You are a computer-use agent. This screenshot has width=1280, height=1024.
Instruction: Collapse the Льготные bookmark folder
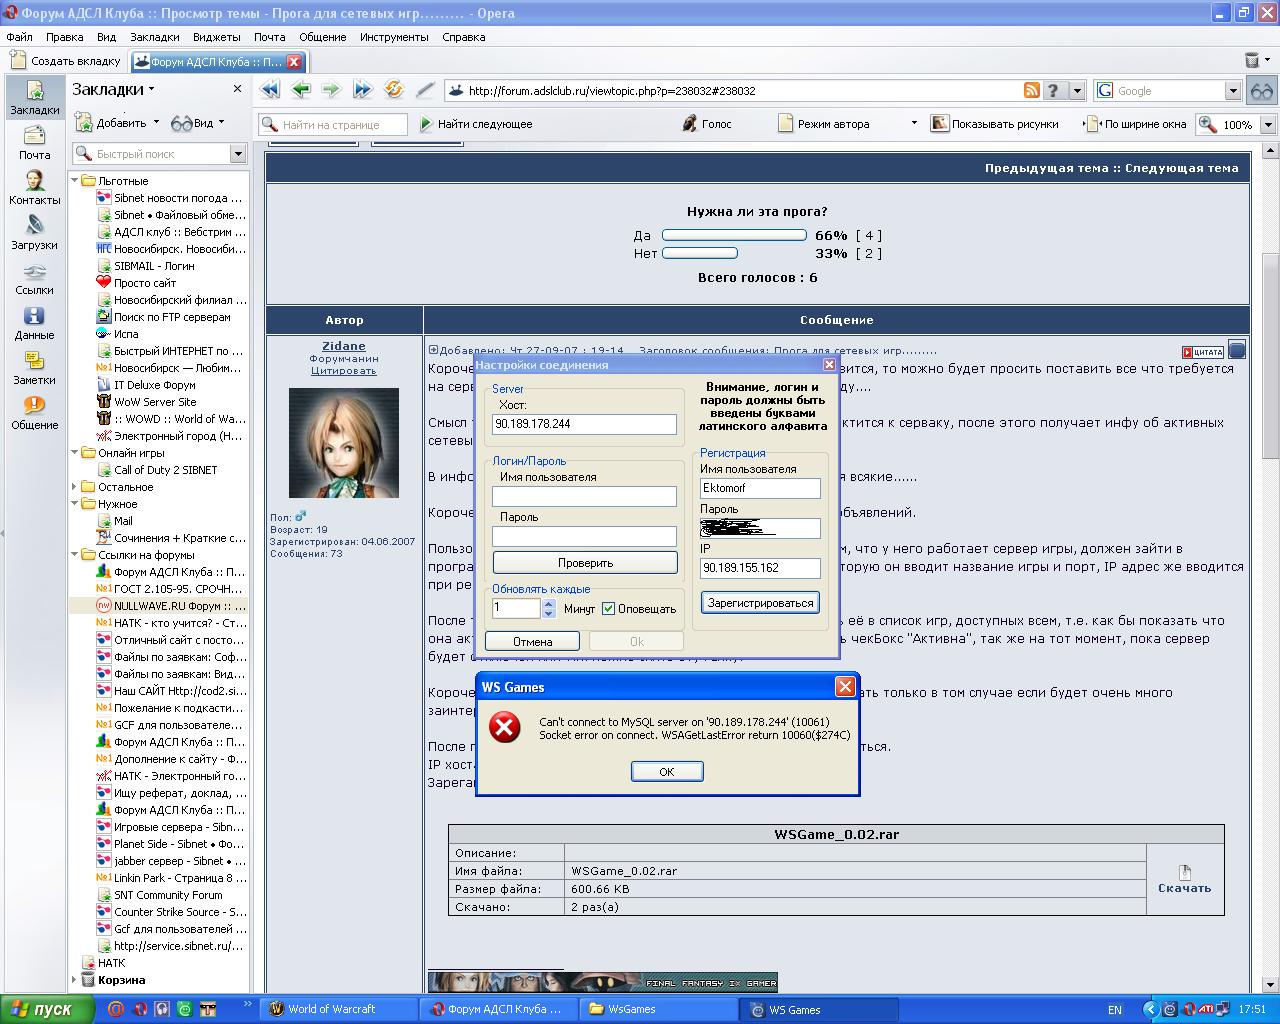(75, 181)
